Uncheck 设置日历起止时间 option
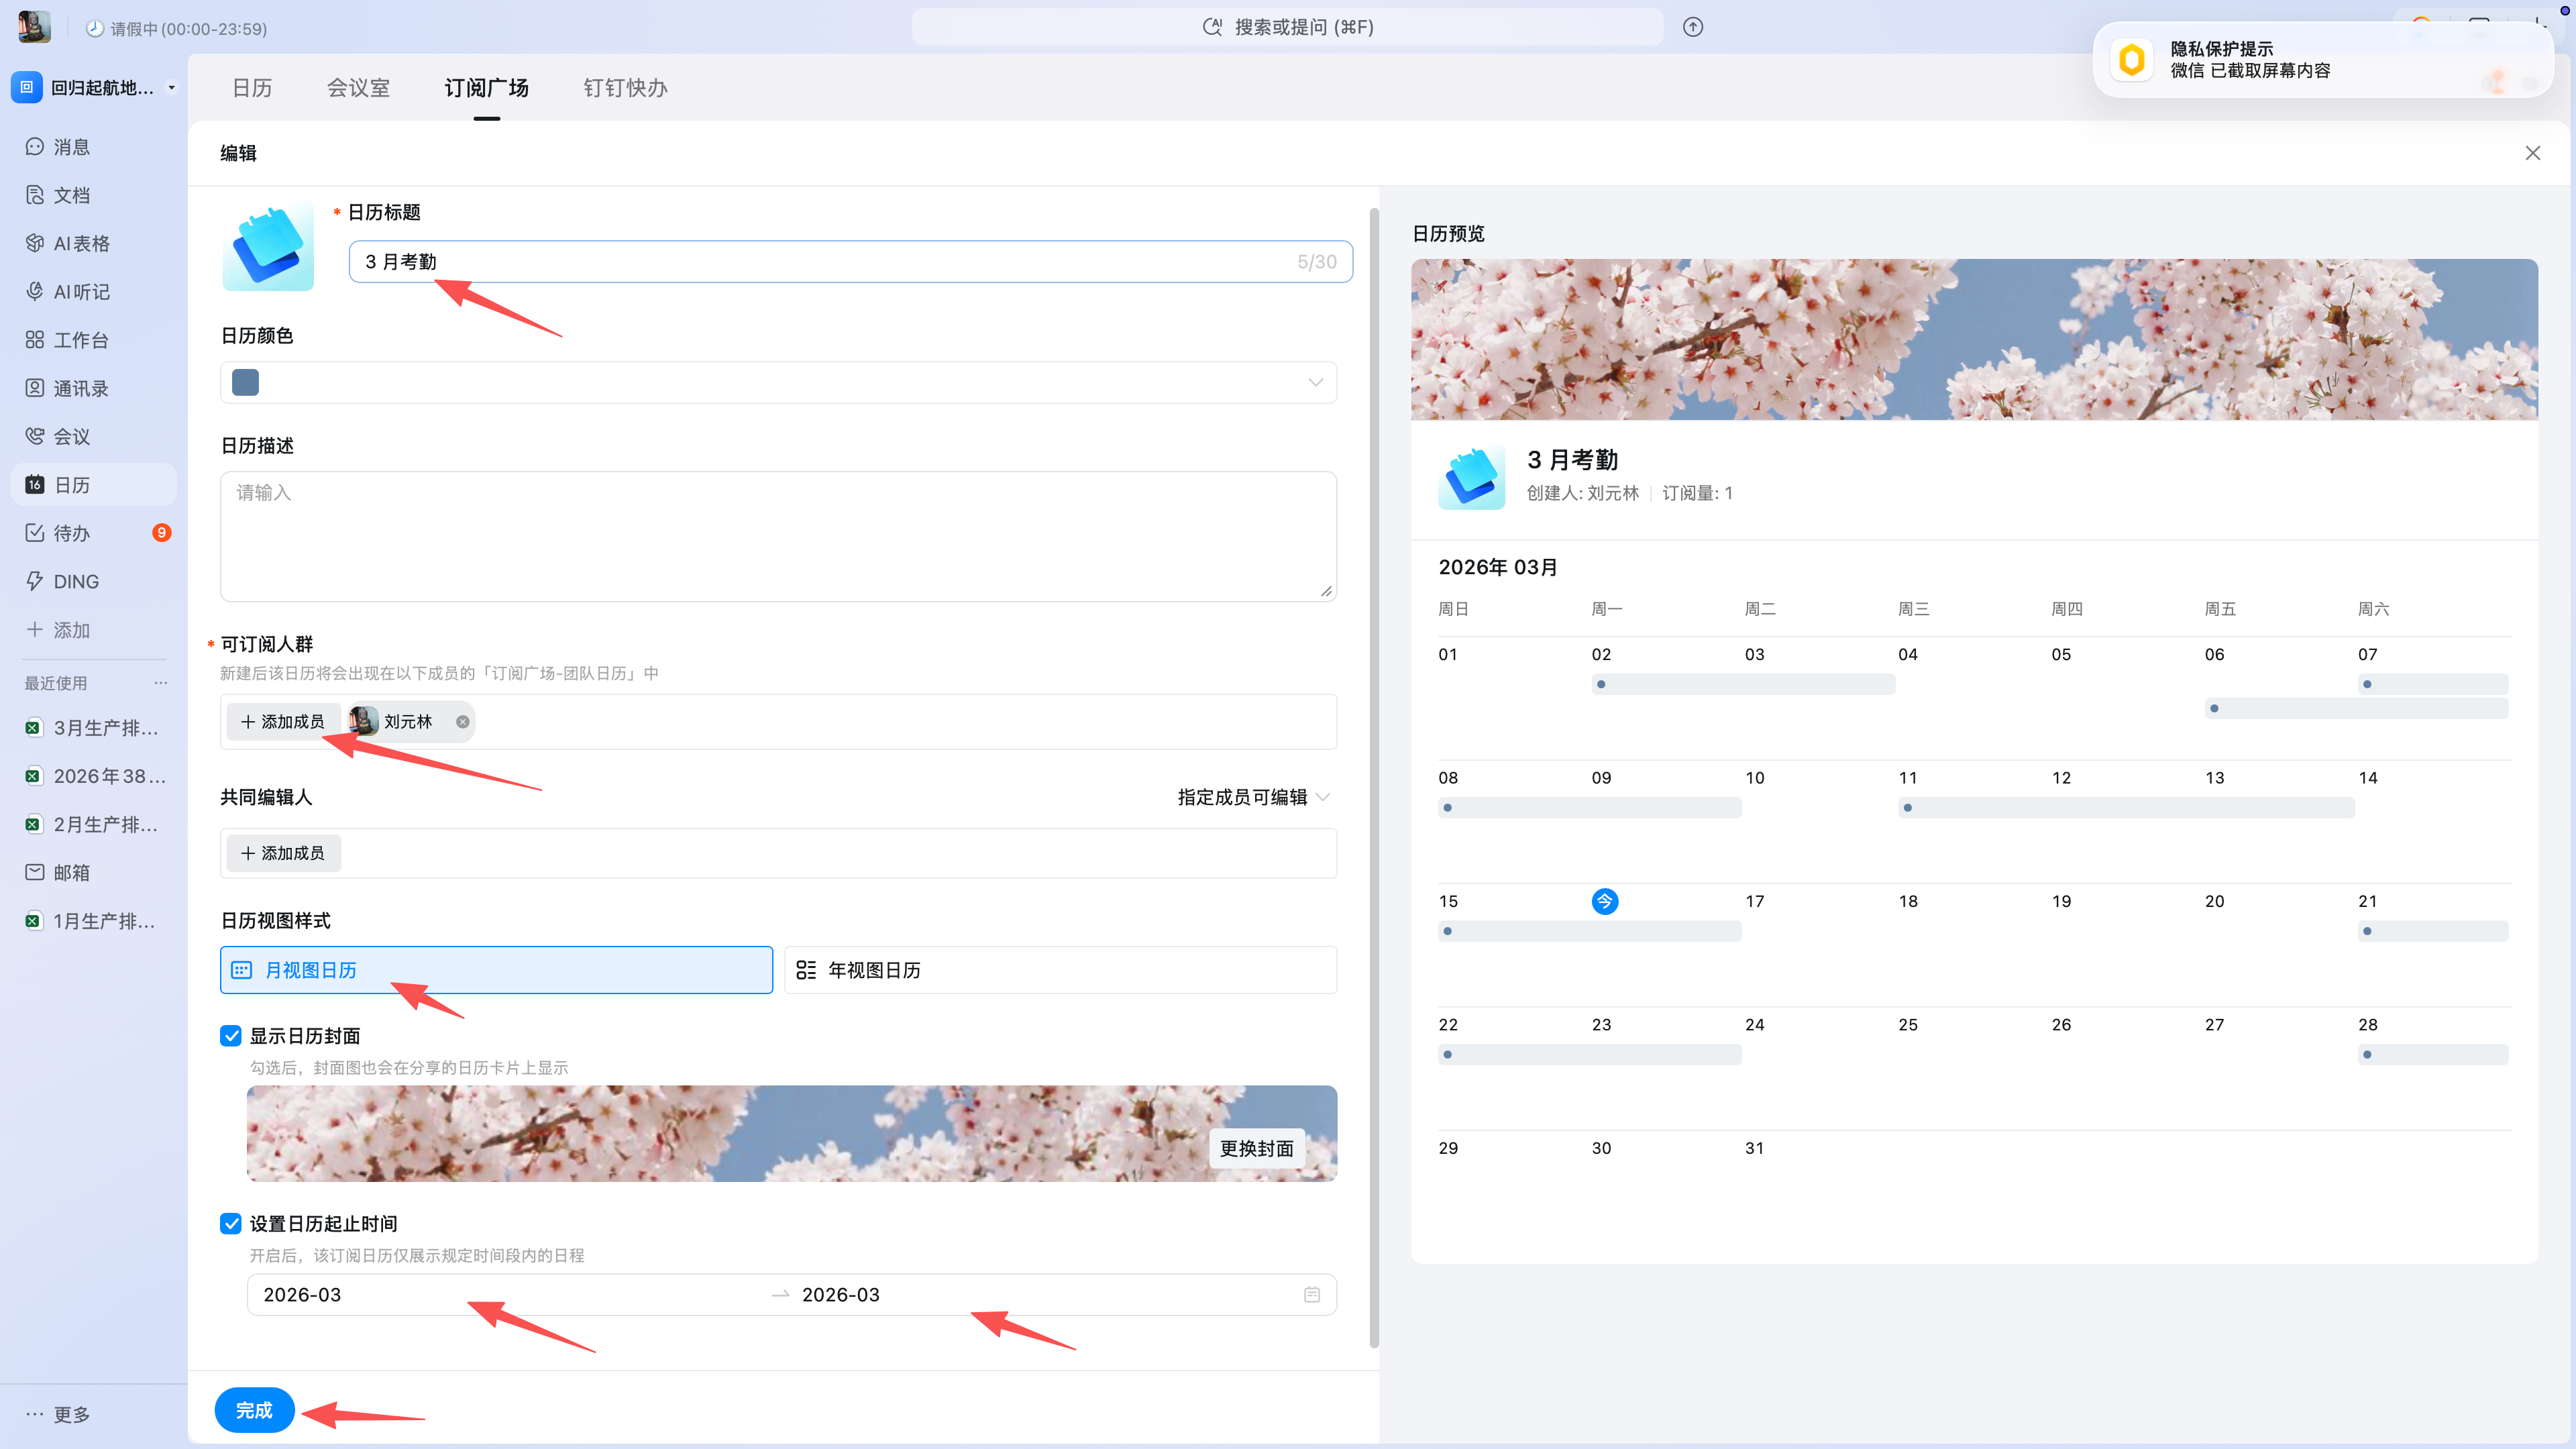This screenshot has width=2576, height=1449. (x=231, y=1223)
